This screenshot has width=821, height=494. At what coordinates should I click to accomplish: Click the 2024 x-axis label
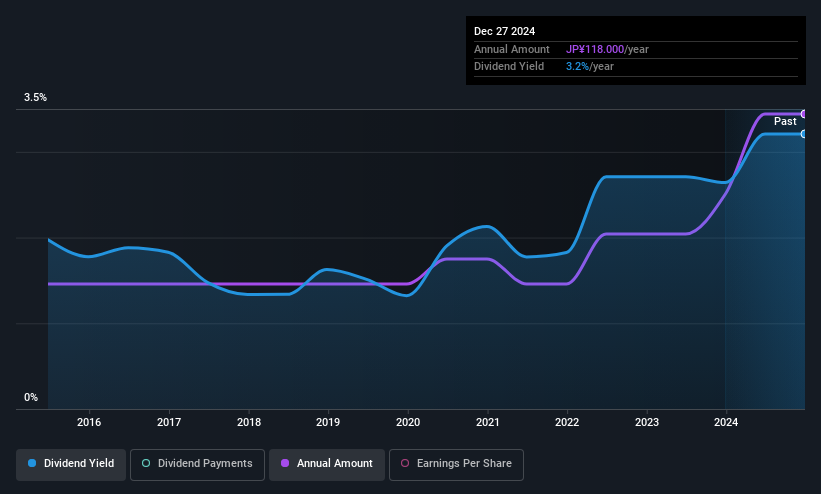pos(726,422)
